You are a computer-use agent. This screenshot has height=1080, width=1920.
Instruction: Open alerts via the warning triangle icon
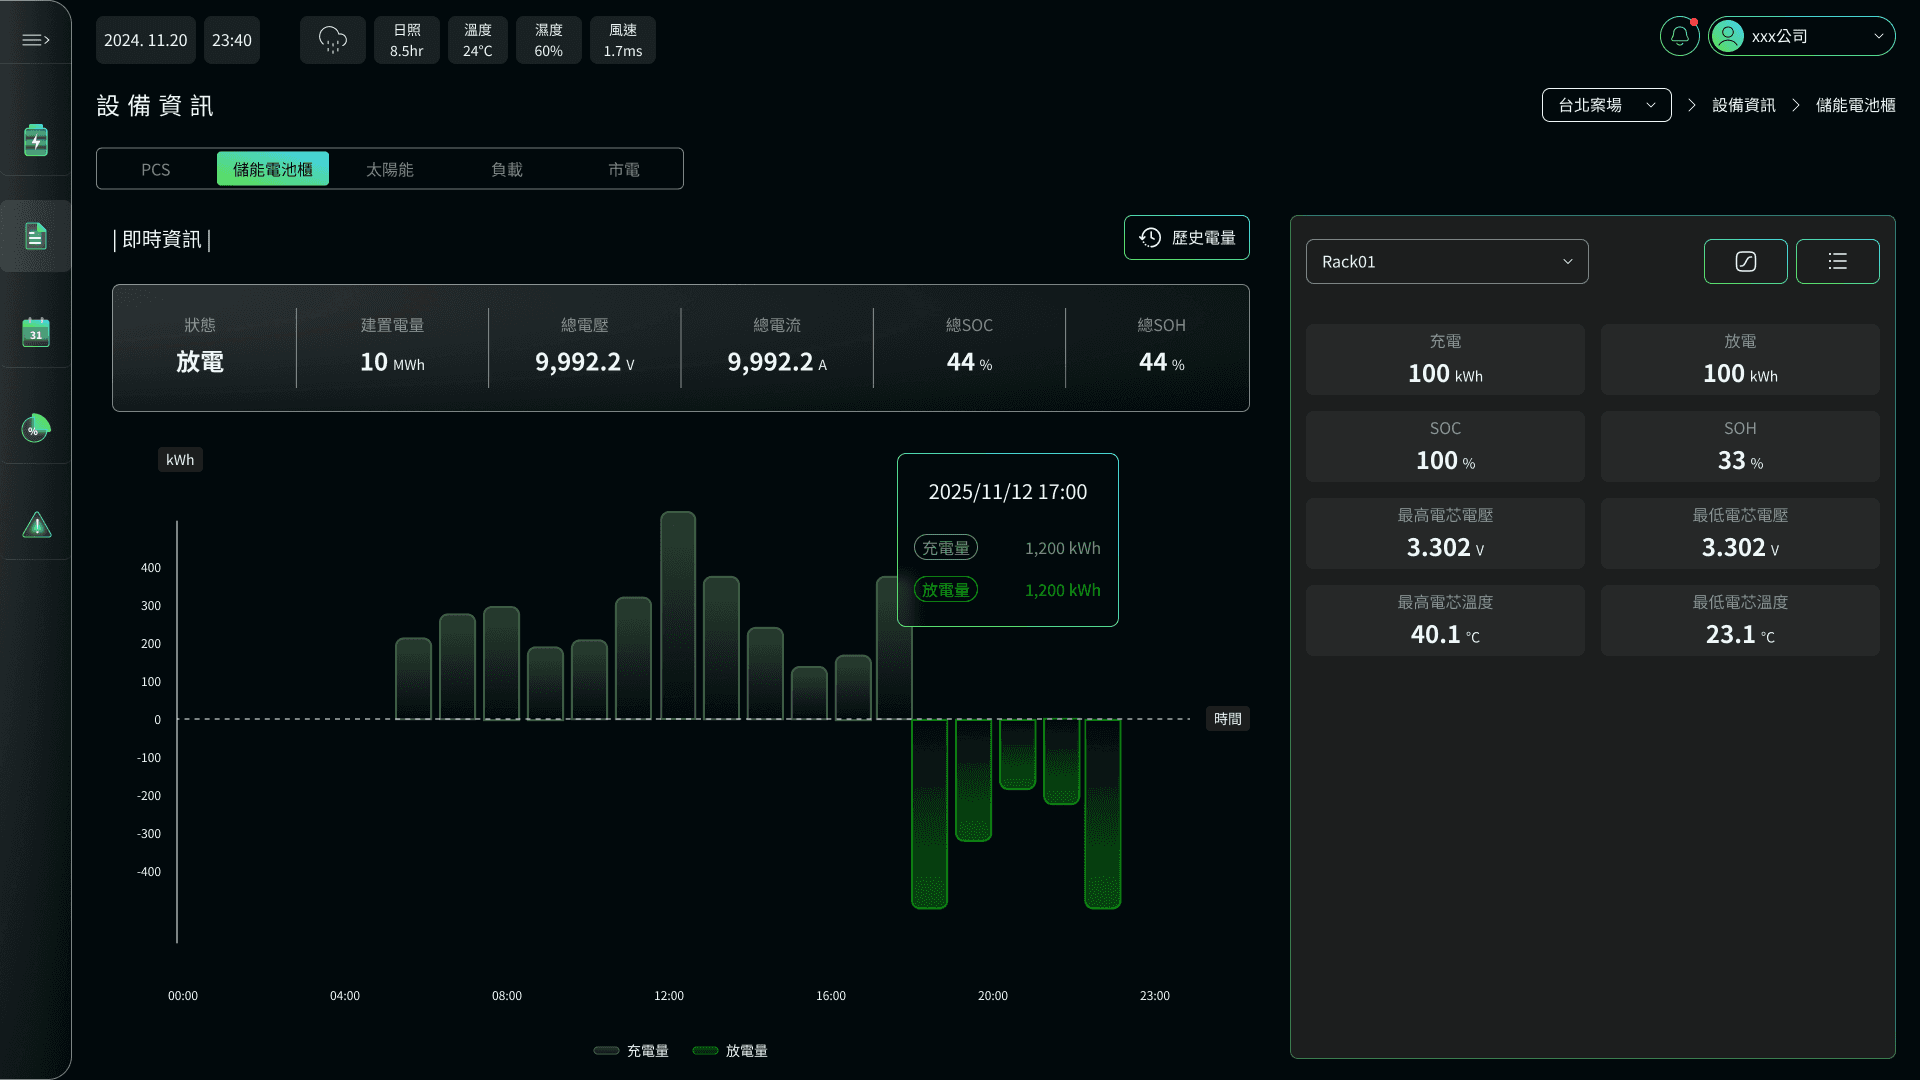point(36,524)
